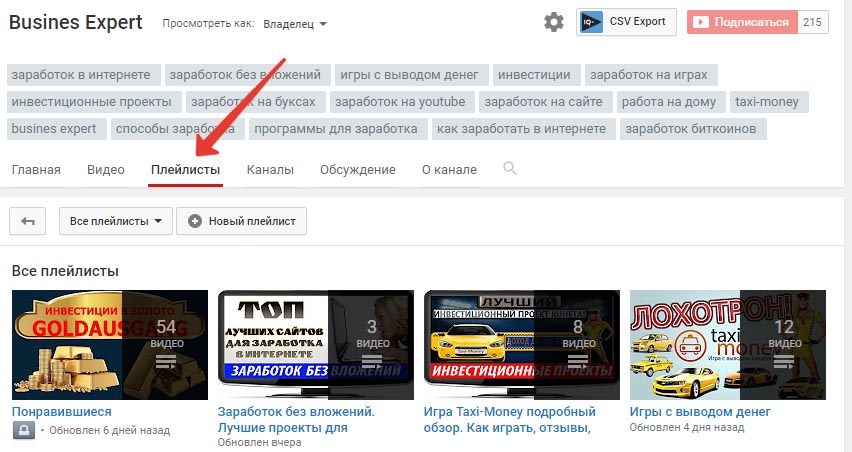This screenshot has width=852, height=452.
Task: Click tag заработок на буксах
Action: point(256,102)
